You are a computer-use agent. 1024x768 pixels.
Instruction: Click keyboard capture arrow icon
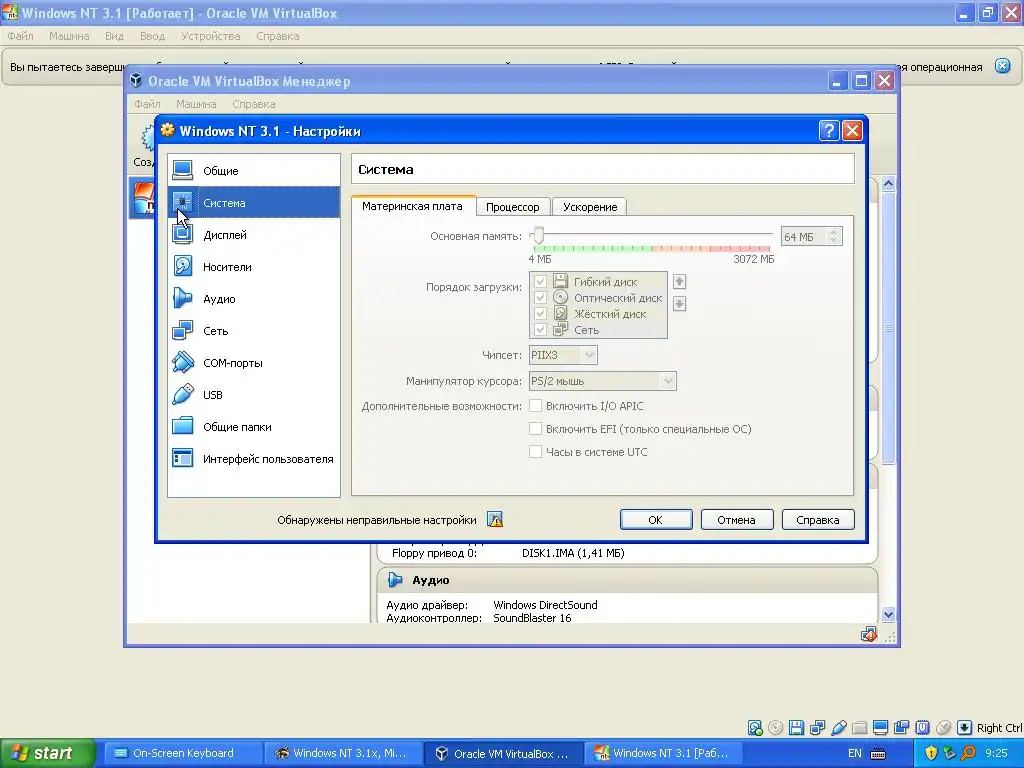964,728
